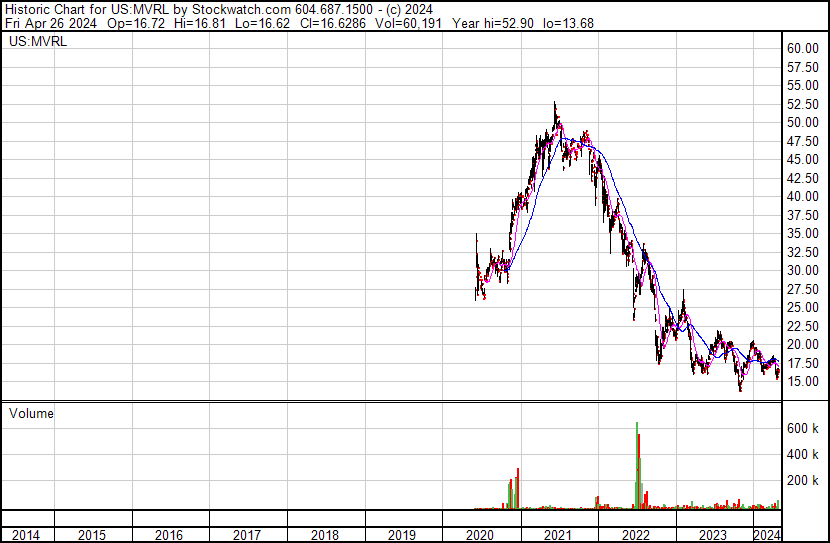Go to 2023 on the timeline

714,535
